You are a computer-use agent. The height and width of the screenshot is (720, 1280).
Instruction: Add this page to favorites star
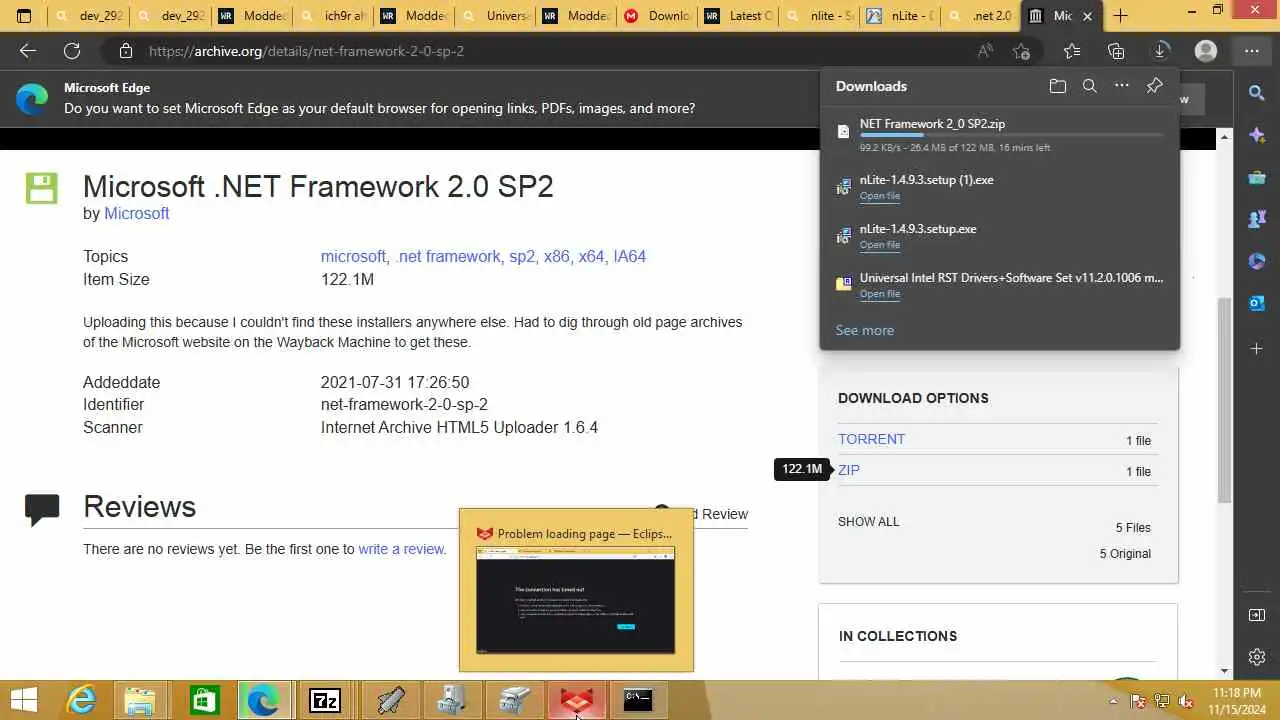[x=1021, y=51]
